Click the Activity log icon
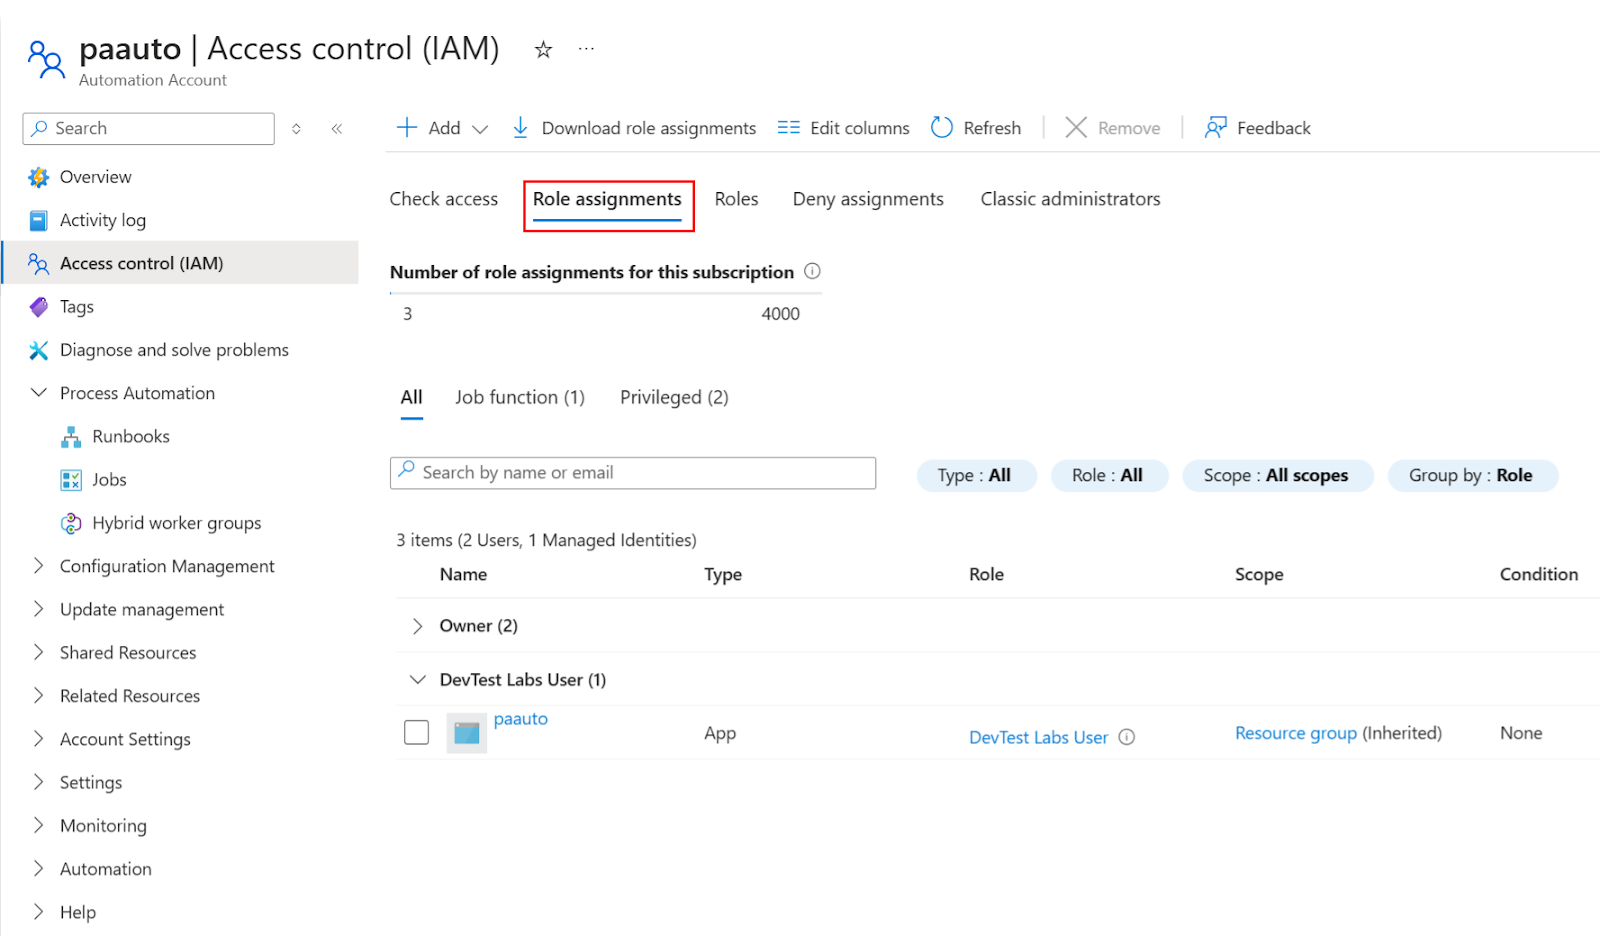Viewport: 1600px width, 936px height. tap(38, 220)
